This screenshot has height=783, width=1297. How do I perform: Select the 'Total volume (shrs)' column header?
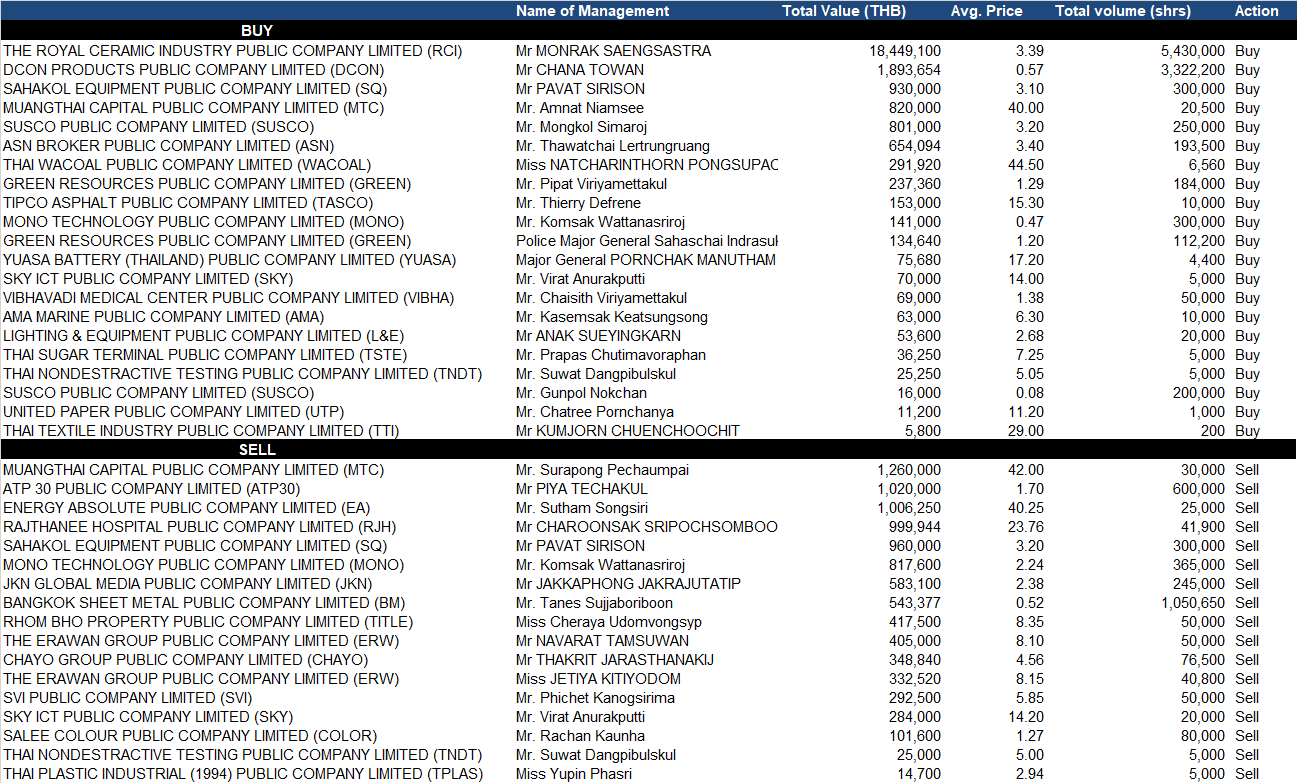click(1123, 11)
